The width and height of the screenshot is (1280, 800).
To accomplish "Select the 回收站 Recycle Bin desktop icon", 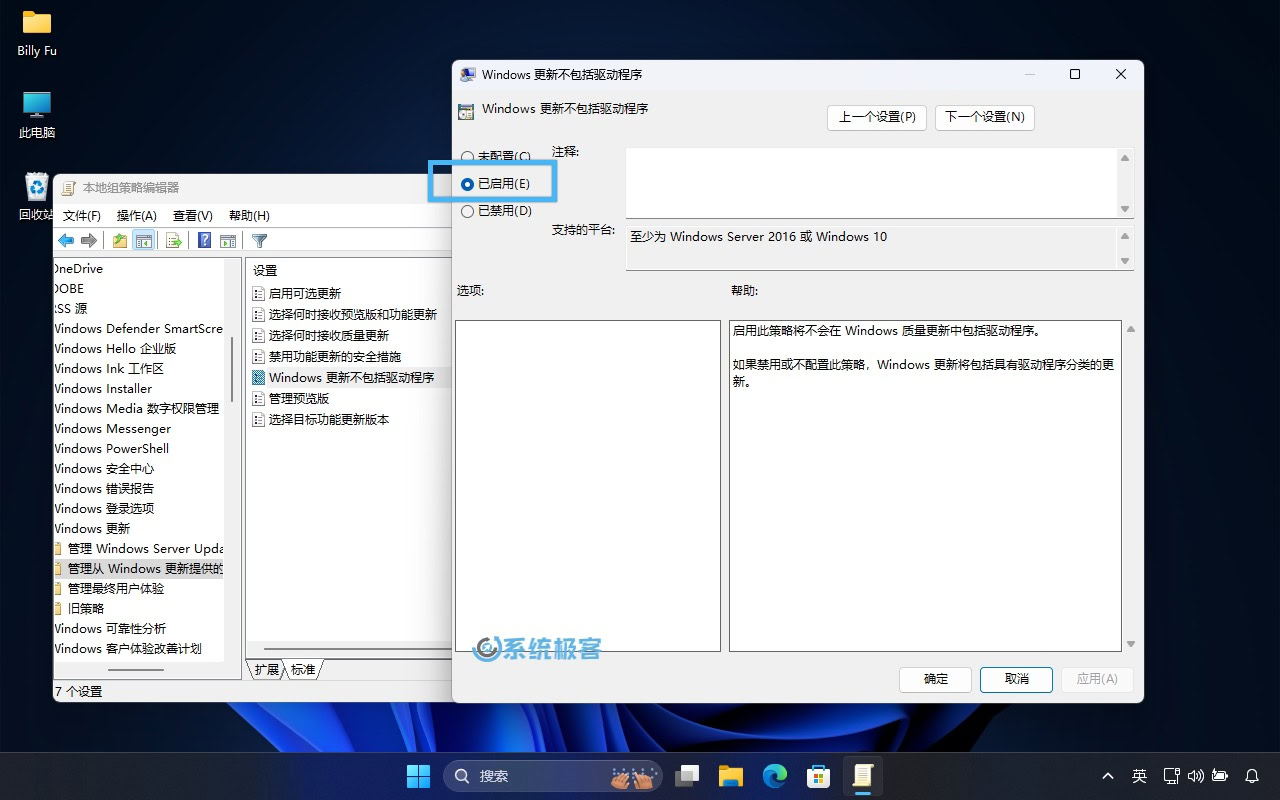I will pyautogui.click(x=36, y=196).
